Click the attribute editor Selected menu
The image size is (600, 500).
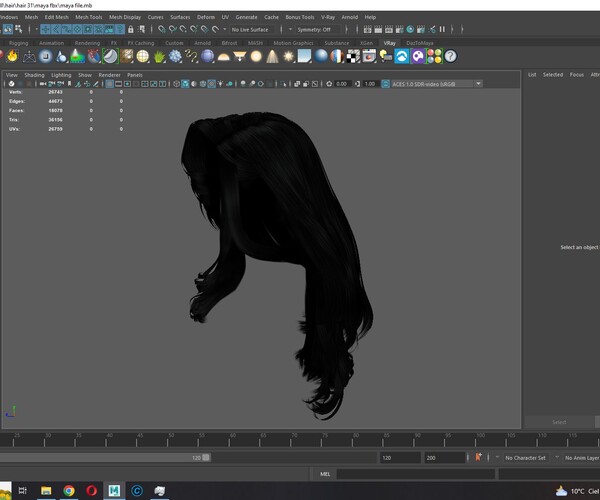point(553,75)
